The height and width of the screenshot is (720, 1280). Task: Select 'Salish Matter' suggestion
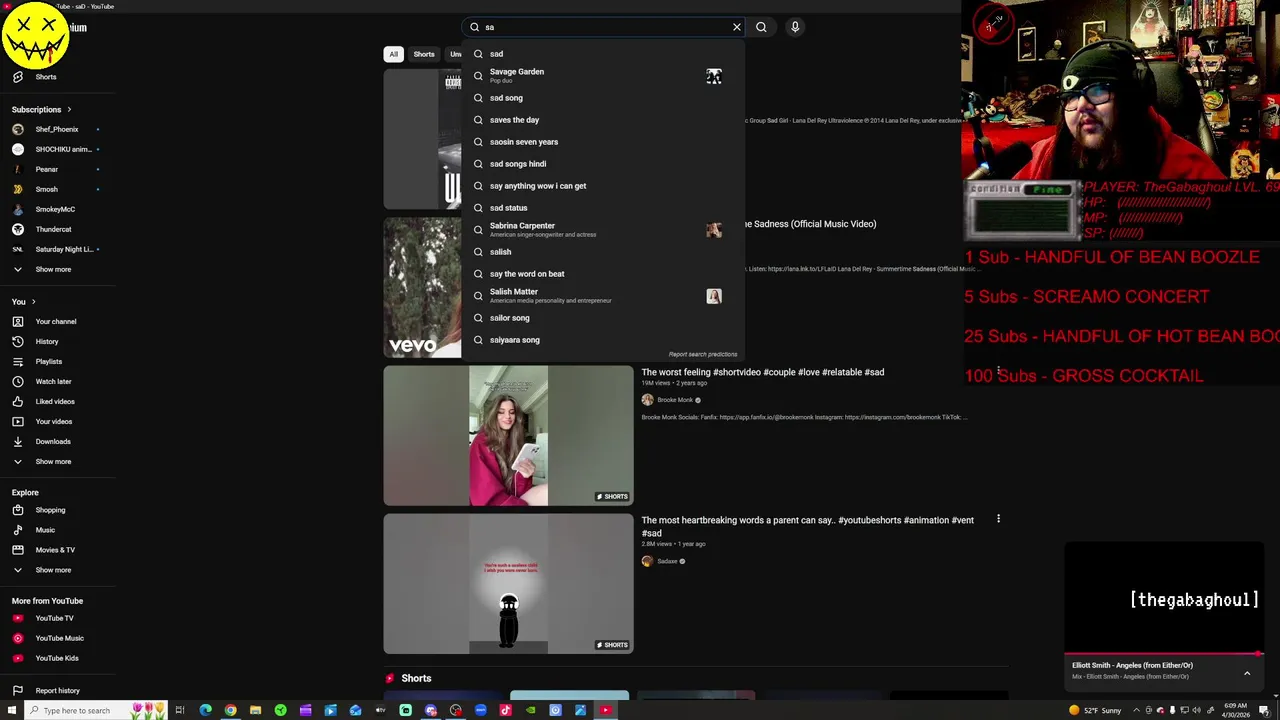[604, 296]
